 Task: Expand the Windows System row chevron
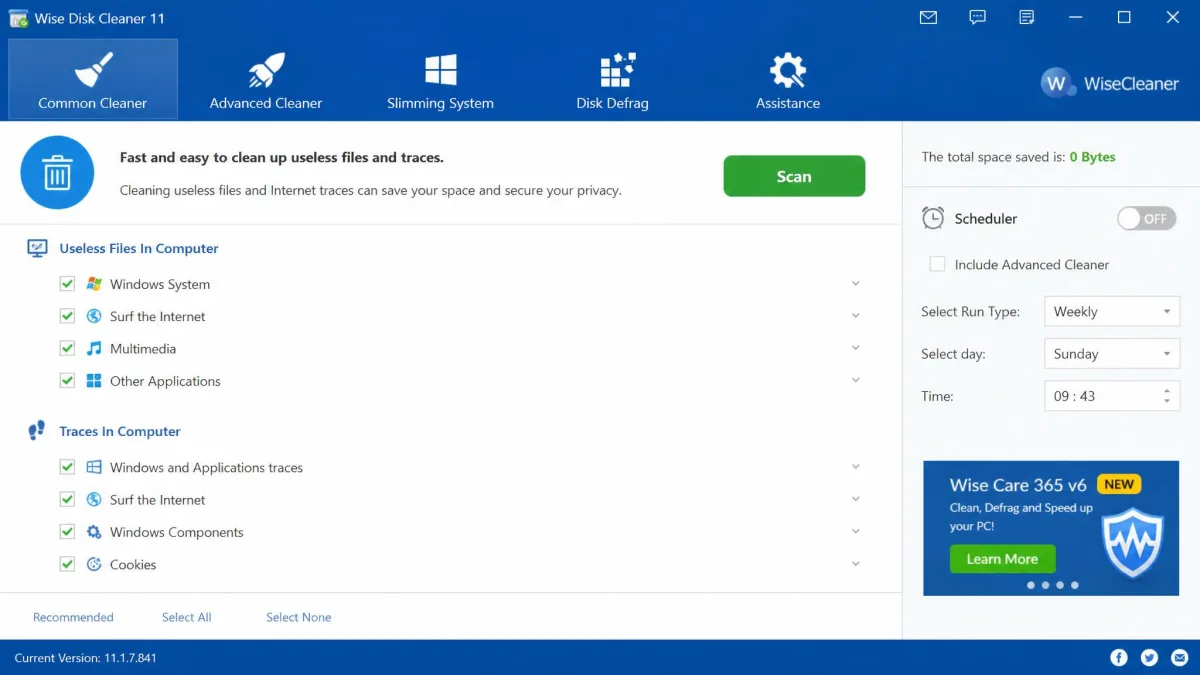[856, 284]
